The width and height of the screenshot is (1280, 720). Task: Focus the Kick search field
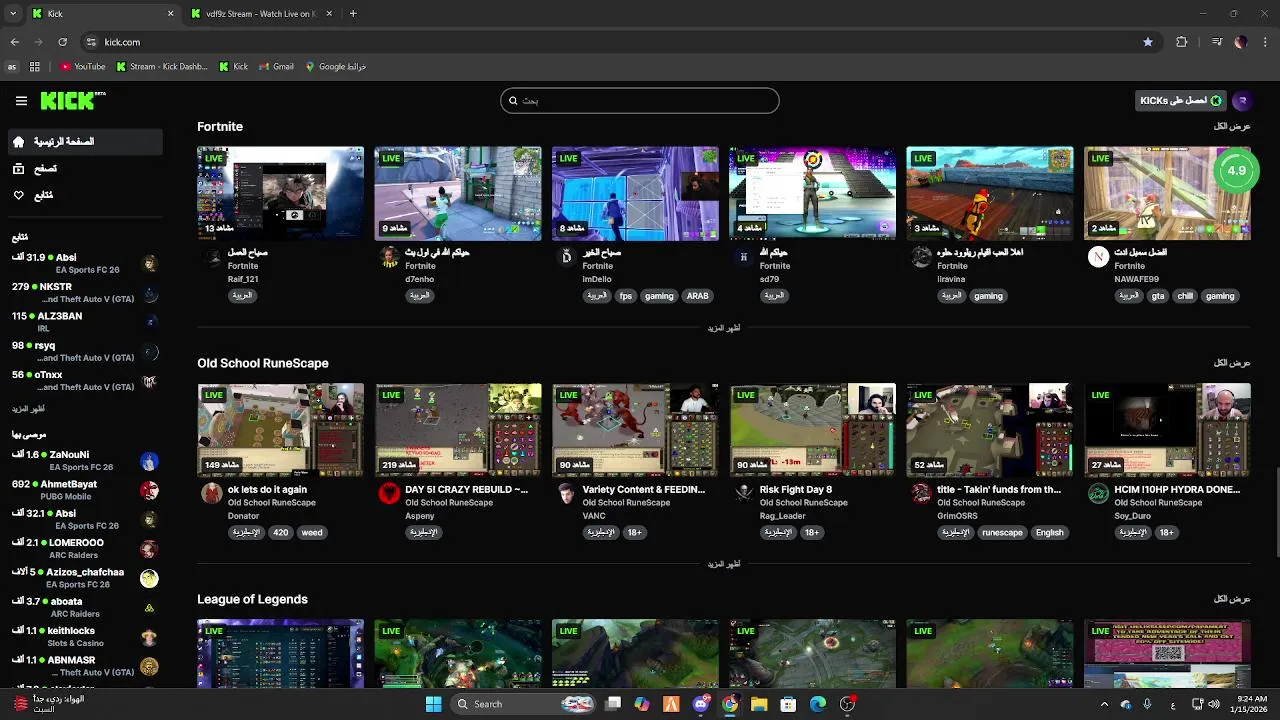(640, 100)
